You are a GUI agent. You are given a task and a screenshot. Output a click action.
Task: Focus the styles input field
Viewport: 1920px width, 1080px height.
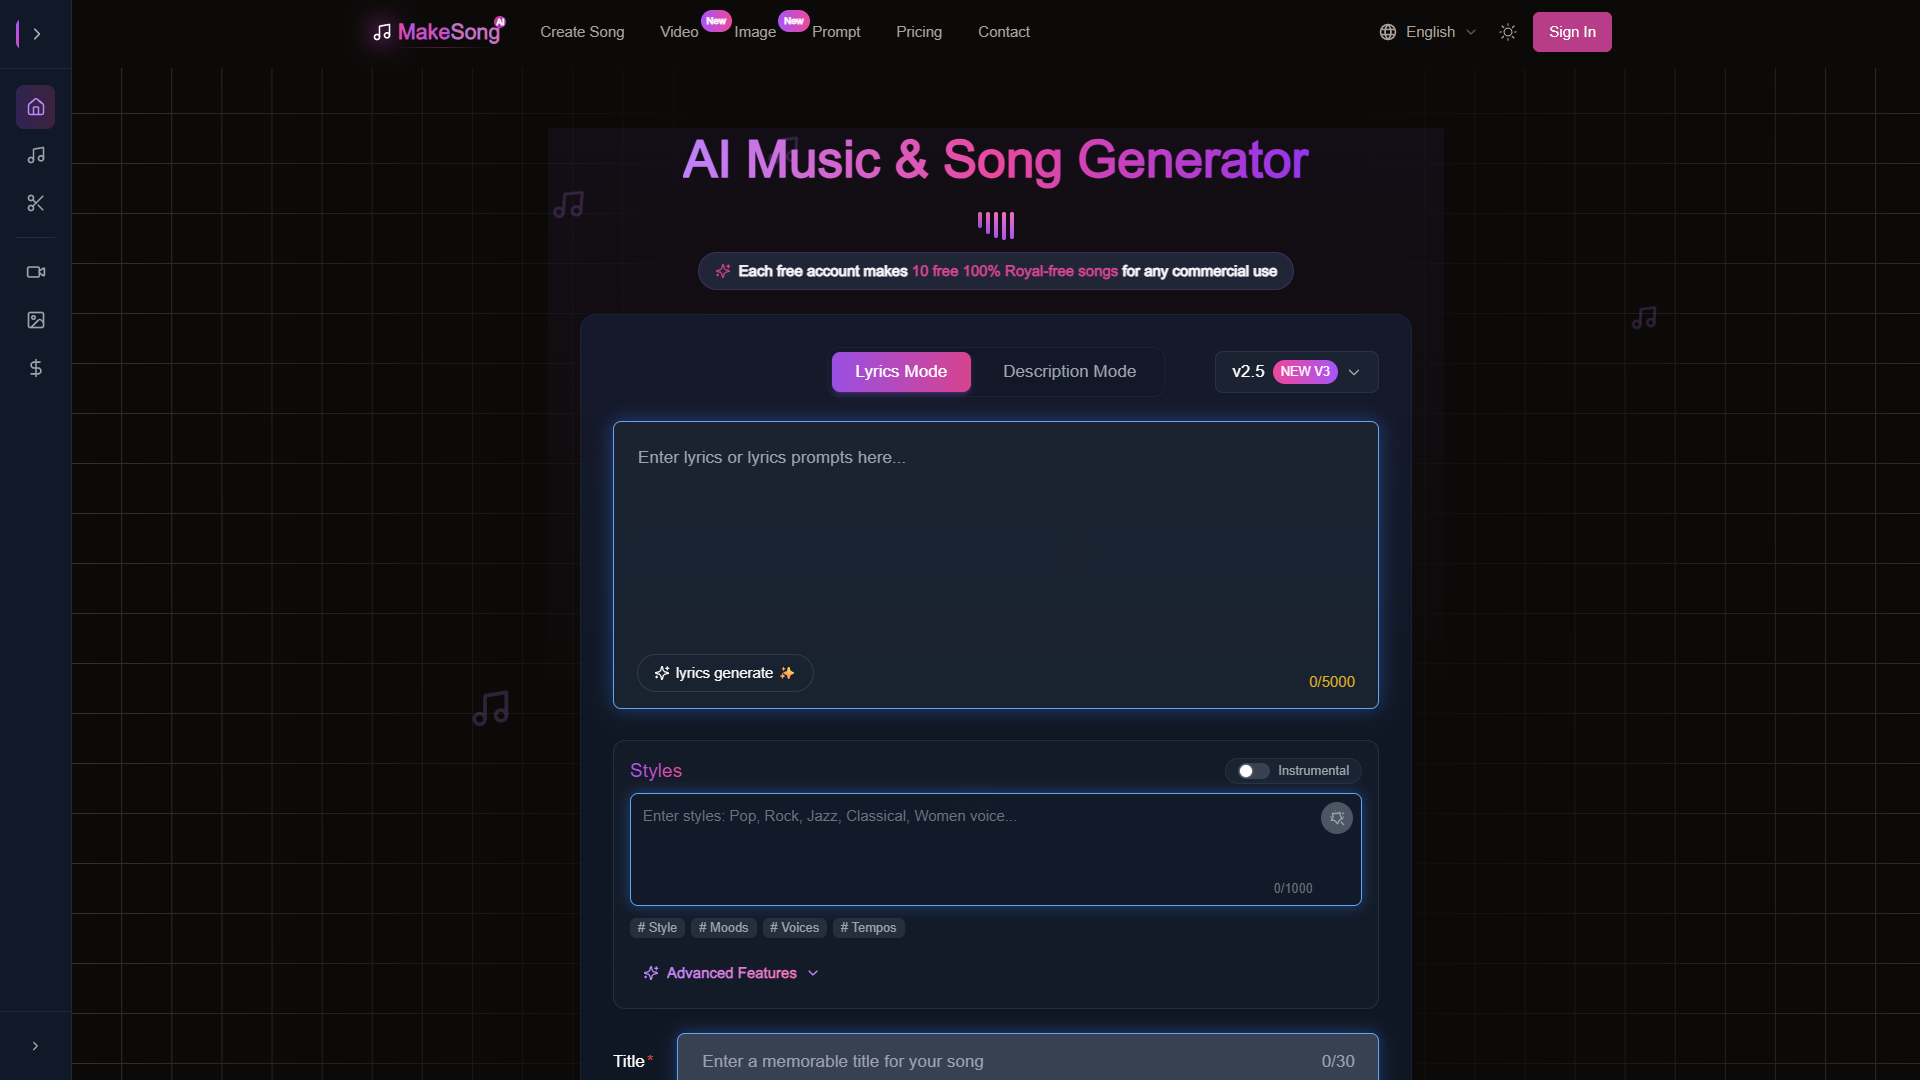(x=996, y=850)
